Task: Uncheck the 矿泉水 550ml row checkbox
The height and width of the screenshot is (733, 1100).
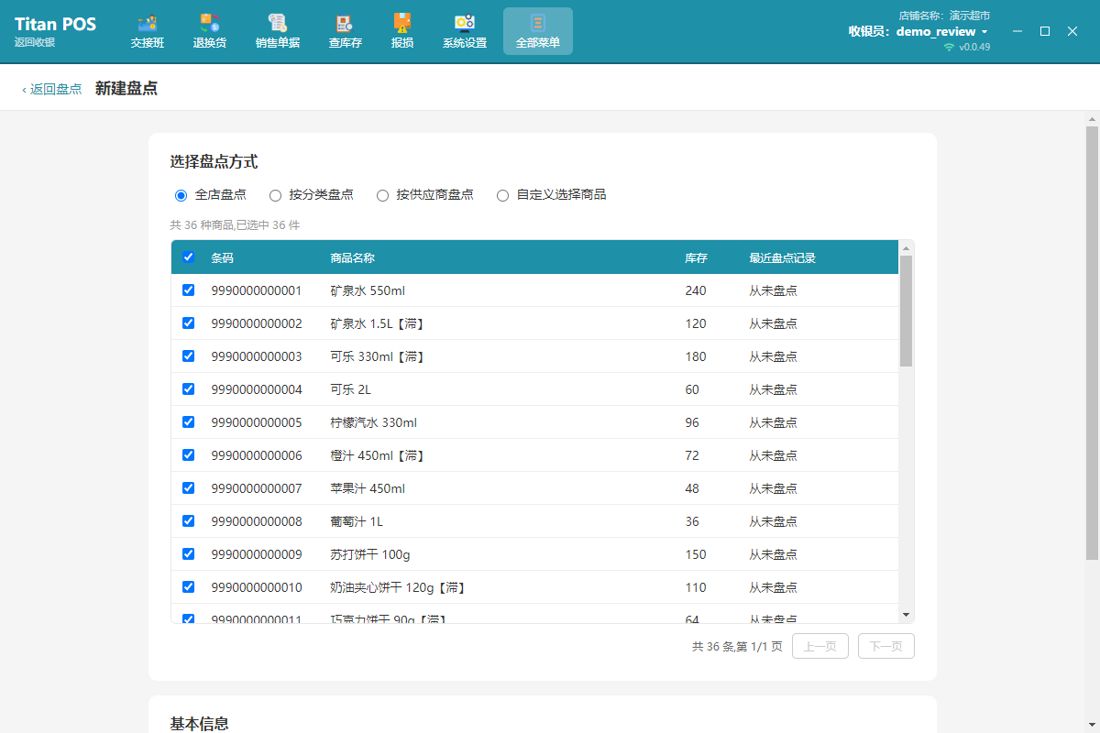Action: coord(188,290)
